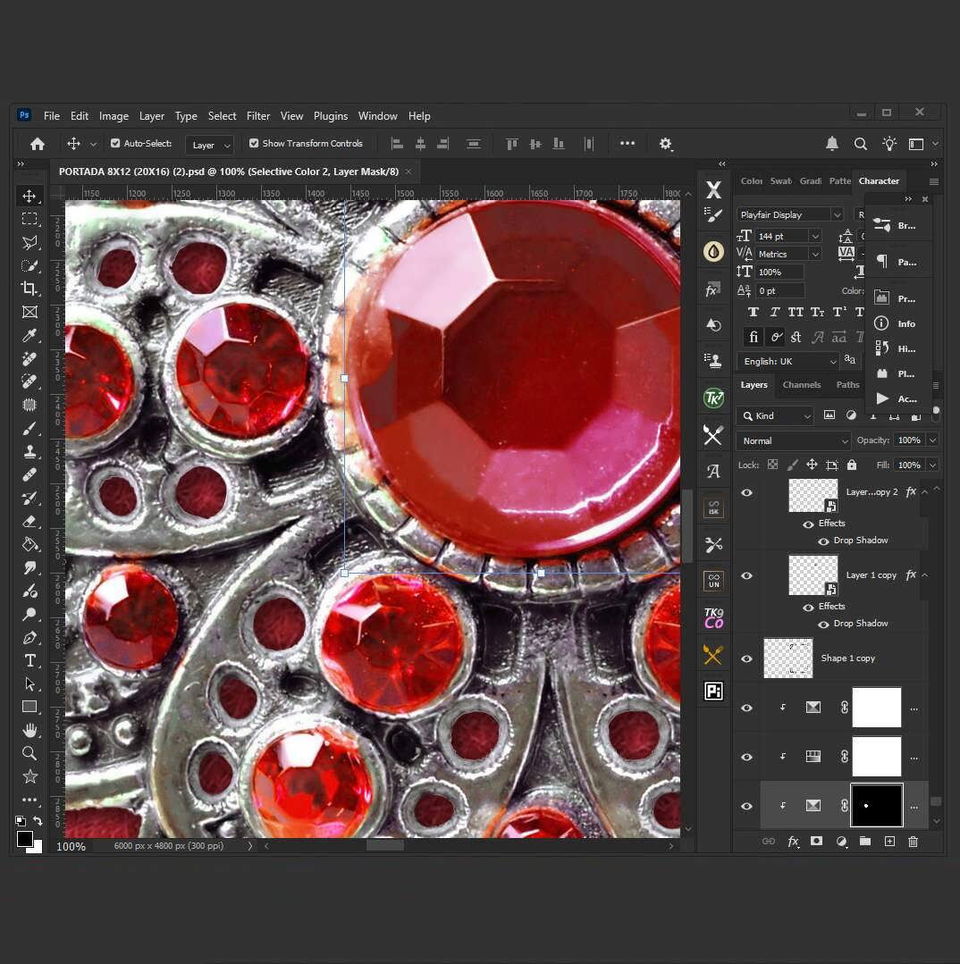Click the create new group folder icon

pyautogui.click(x=865, y=841)
